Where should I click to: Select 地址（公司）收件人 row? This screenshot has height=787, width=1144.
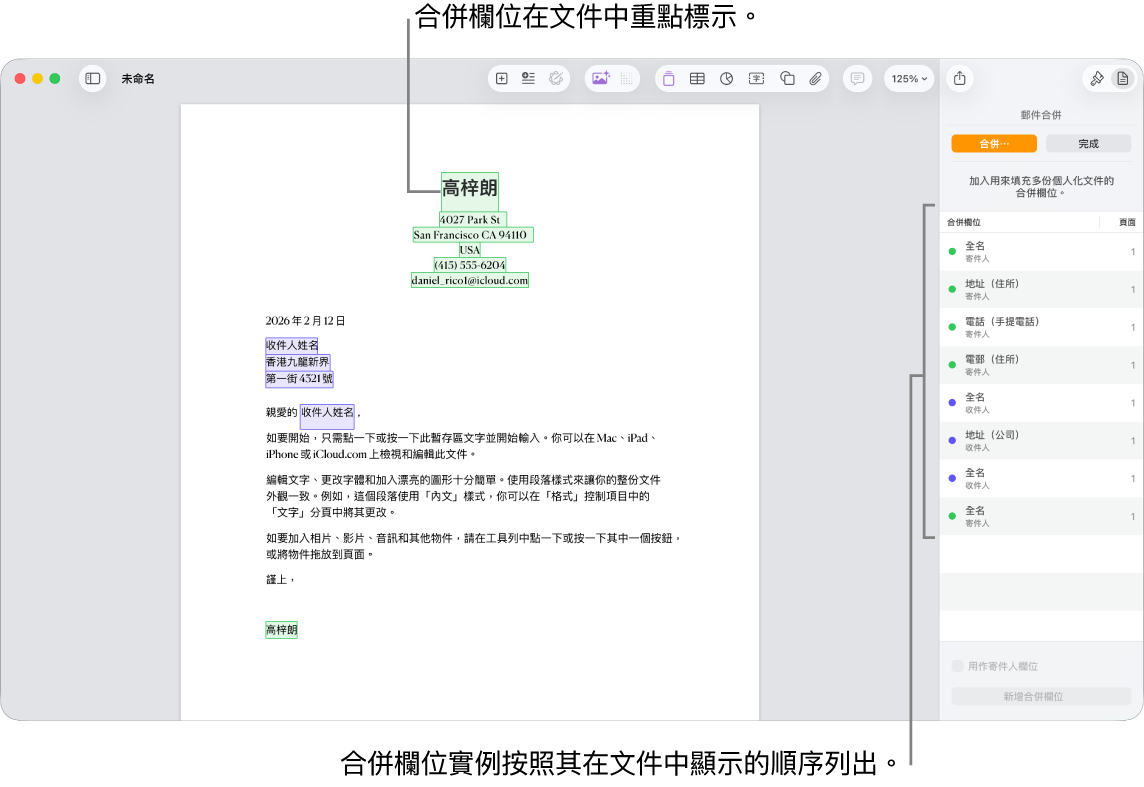[x=1041, y=441]
